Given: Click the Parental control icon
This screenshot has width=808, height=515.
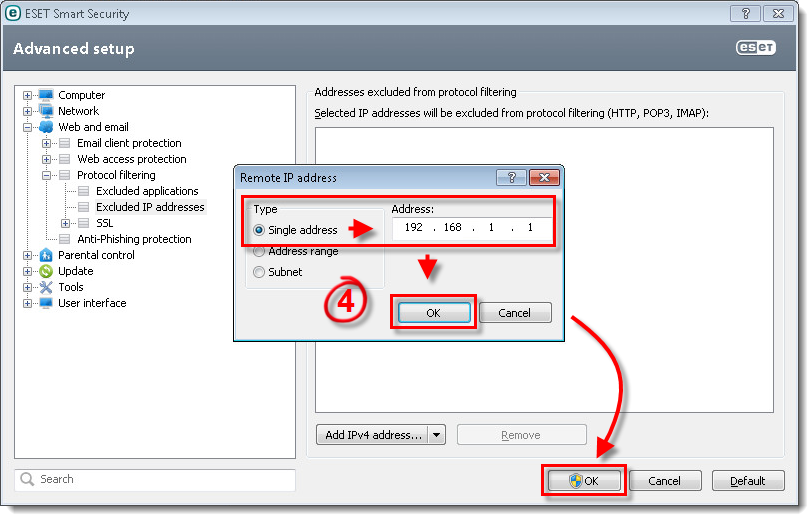Looking at the screenshot, I should (x=45, y=255).
